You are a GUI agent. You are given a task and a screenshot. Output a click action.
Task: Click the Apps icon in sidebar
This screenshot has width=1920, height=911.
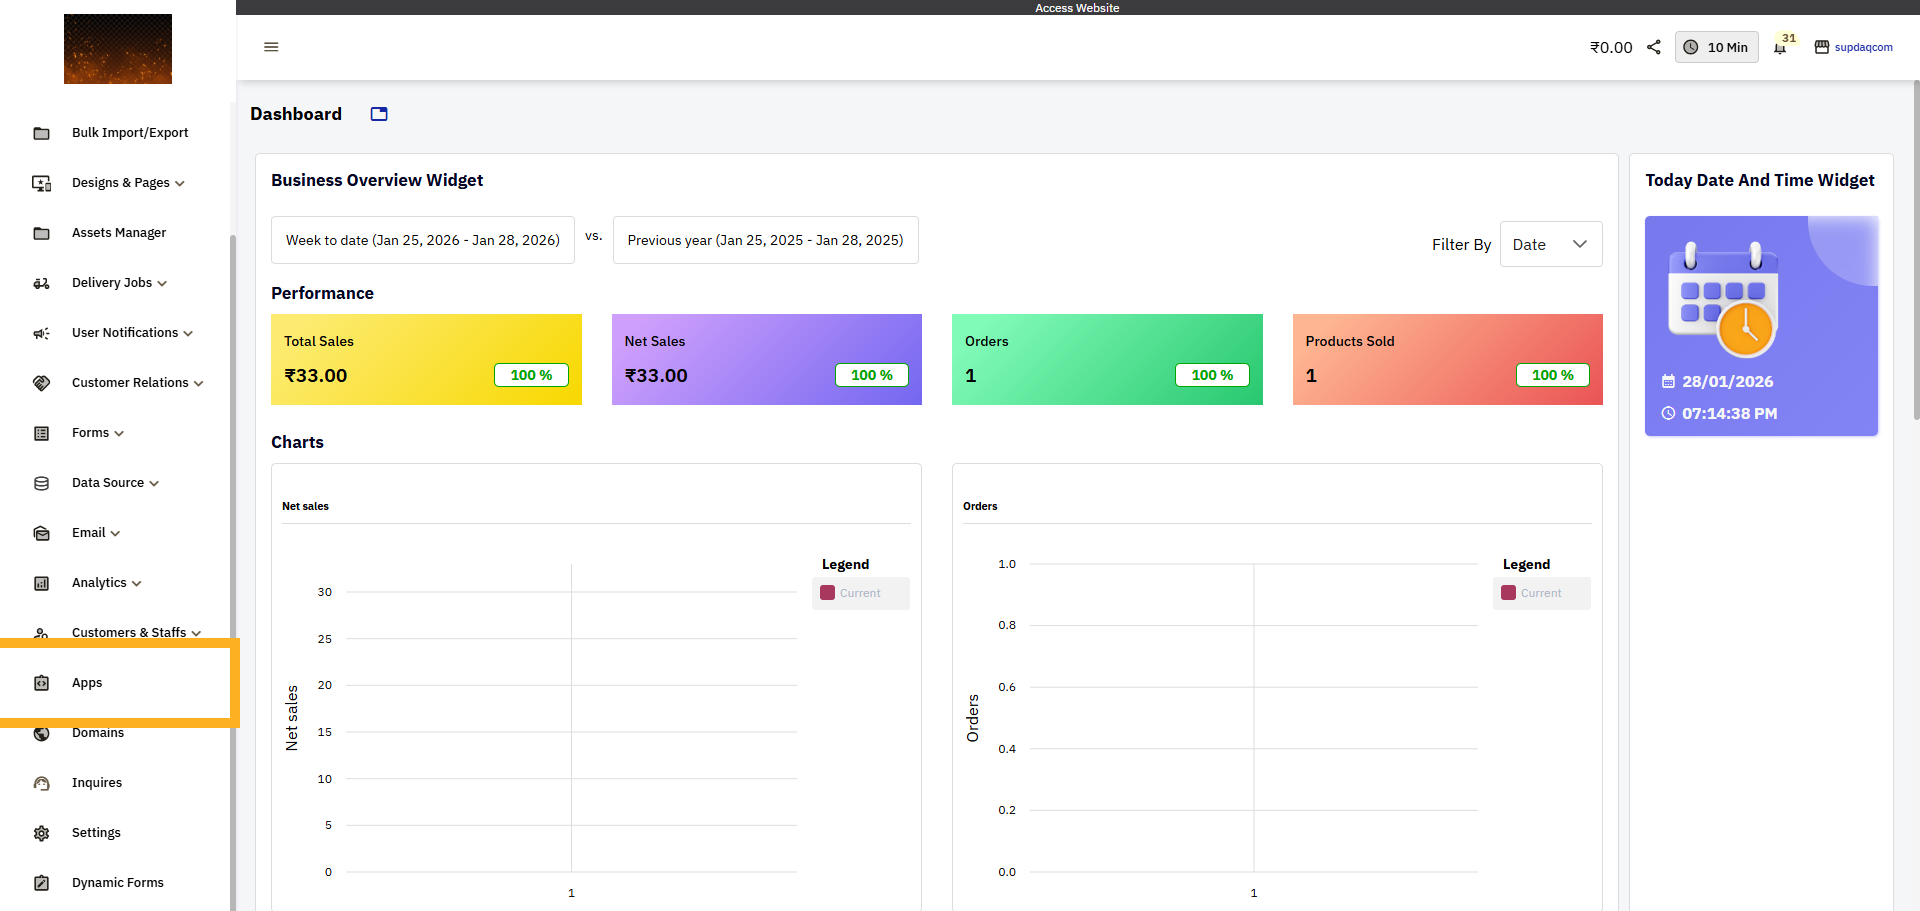pyautogui.click(x=41, y=683)
